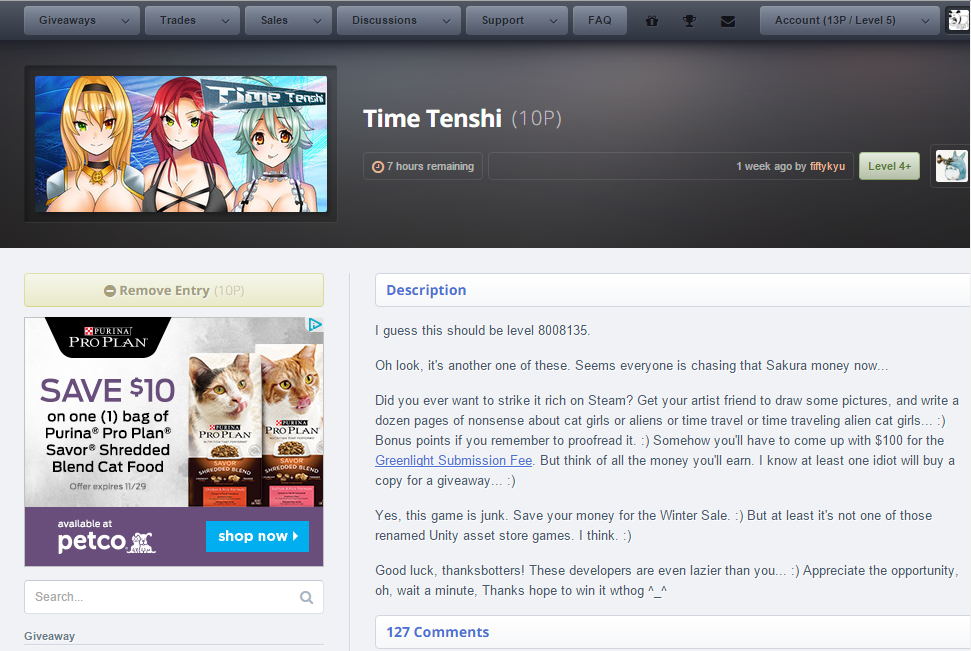Click the 1 week ago timestamp
This screenshot has width=971, height=651.
click(x=764, y=166)
